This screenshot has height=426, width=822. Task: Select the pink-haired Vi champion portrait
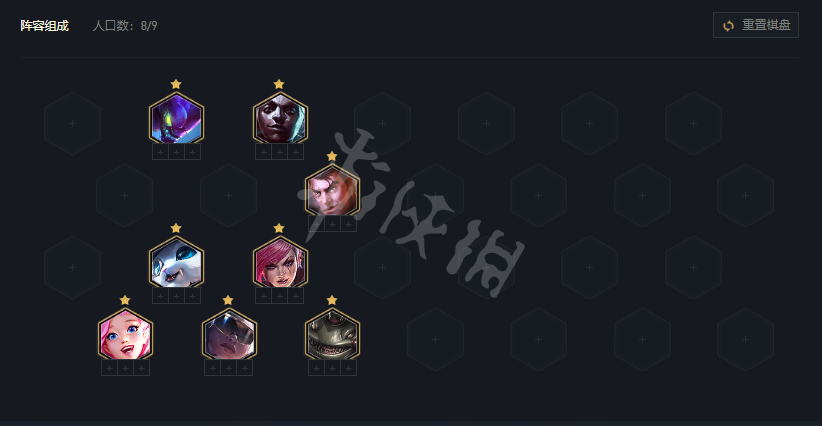click(280, 263)
